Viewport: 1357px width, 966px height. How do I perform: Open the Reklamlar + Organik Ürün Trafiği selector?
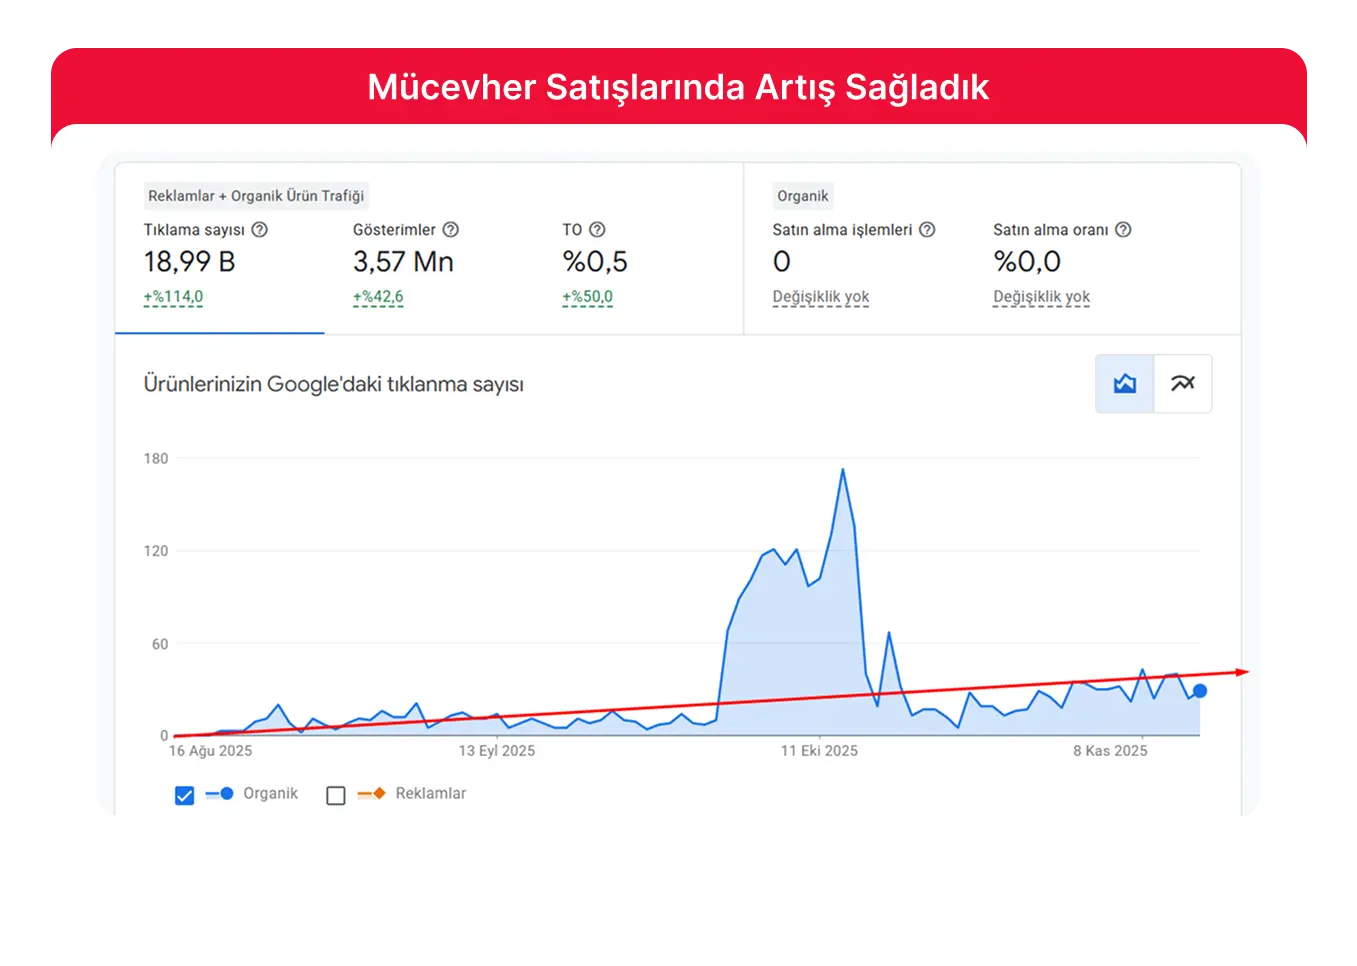[x=256, y=196]
